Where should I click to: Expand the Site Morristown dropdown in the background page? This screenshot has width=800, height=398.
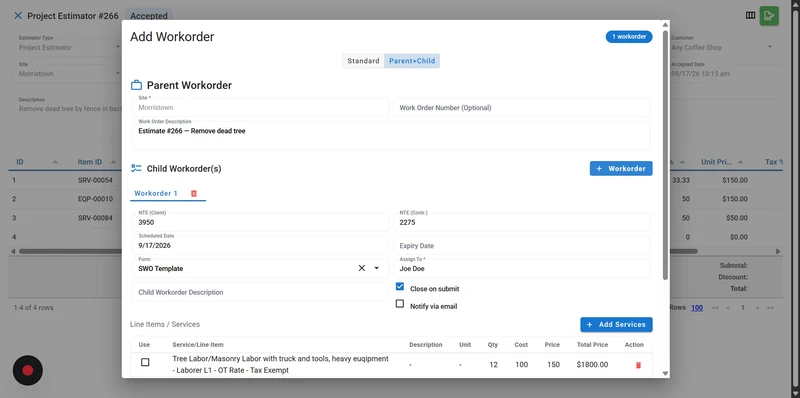[x=118, y=73]
